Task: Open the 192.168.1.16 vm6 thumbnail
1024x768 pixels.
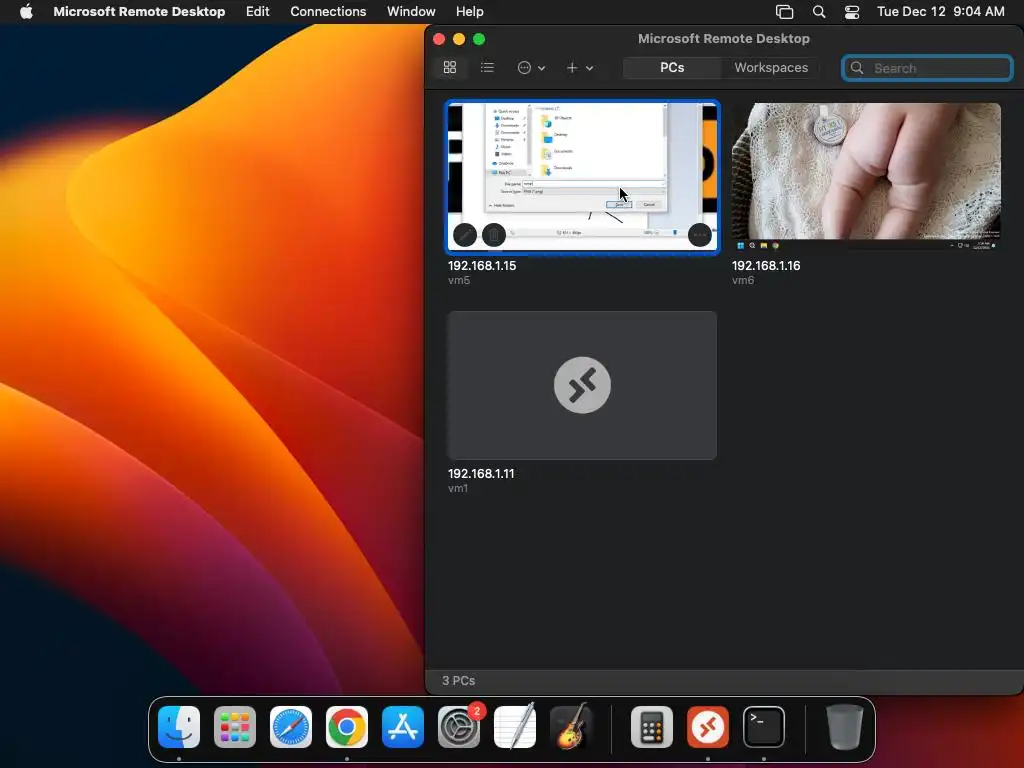Action: click(866, 177)
